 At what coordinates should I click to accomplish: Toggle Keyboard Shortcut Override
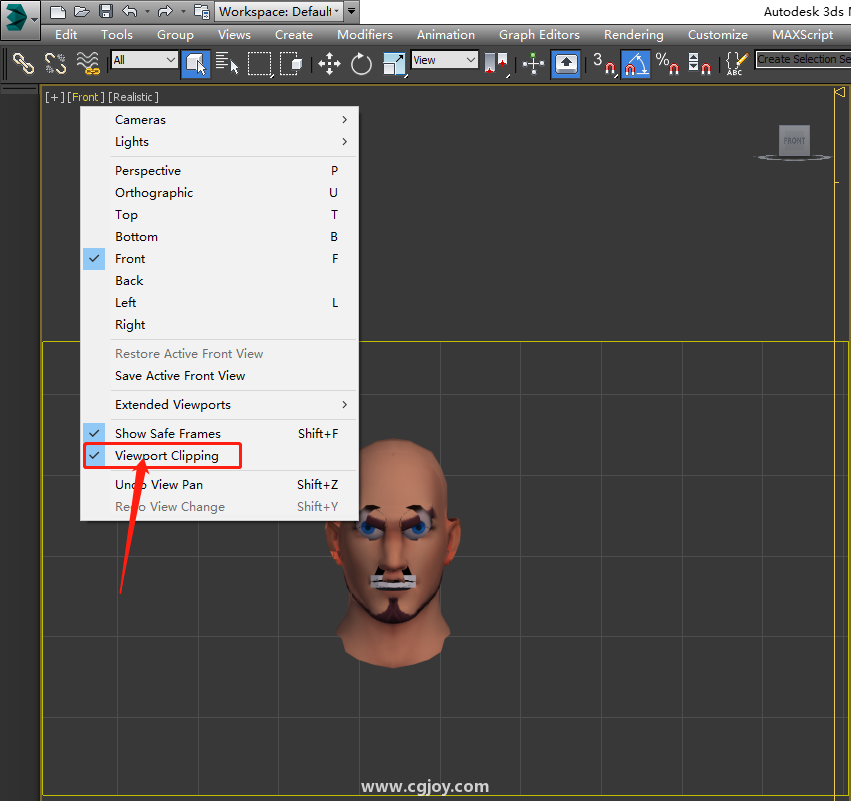[x=566, y=63]
